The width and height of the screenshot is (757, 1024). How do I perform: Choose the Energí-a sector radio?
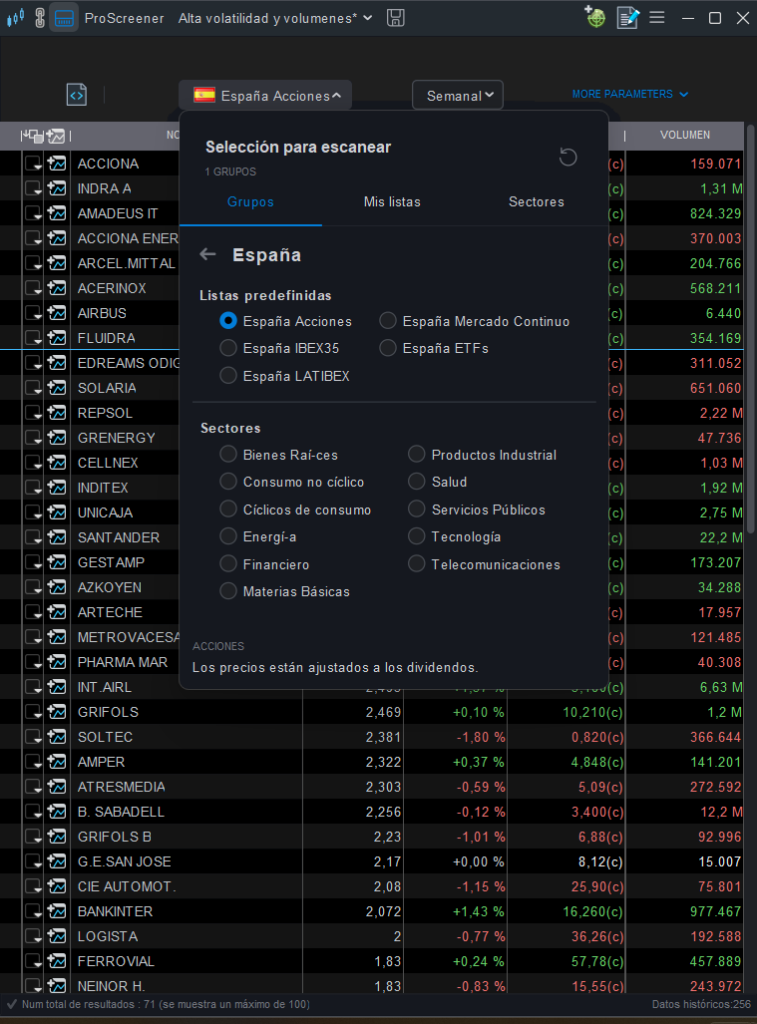[x=228, y=536]
